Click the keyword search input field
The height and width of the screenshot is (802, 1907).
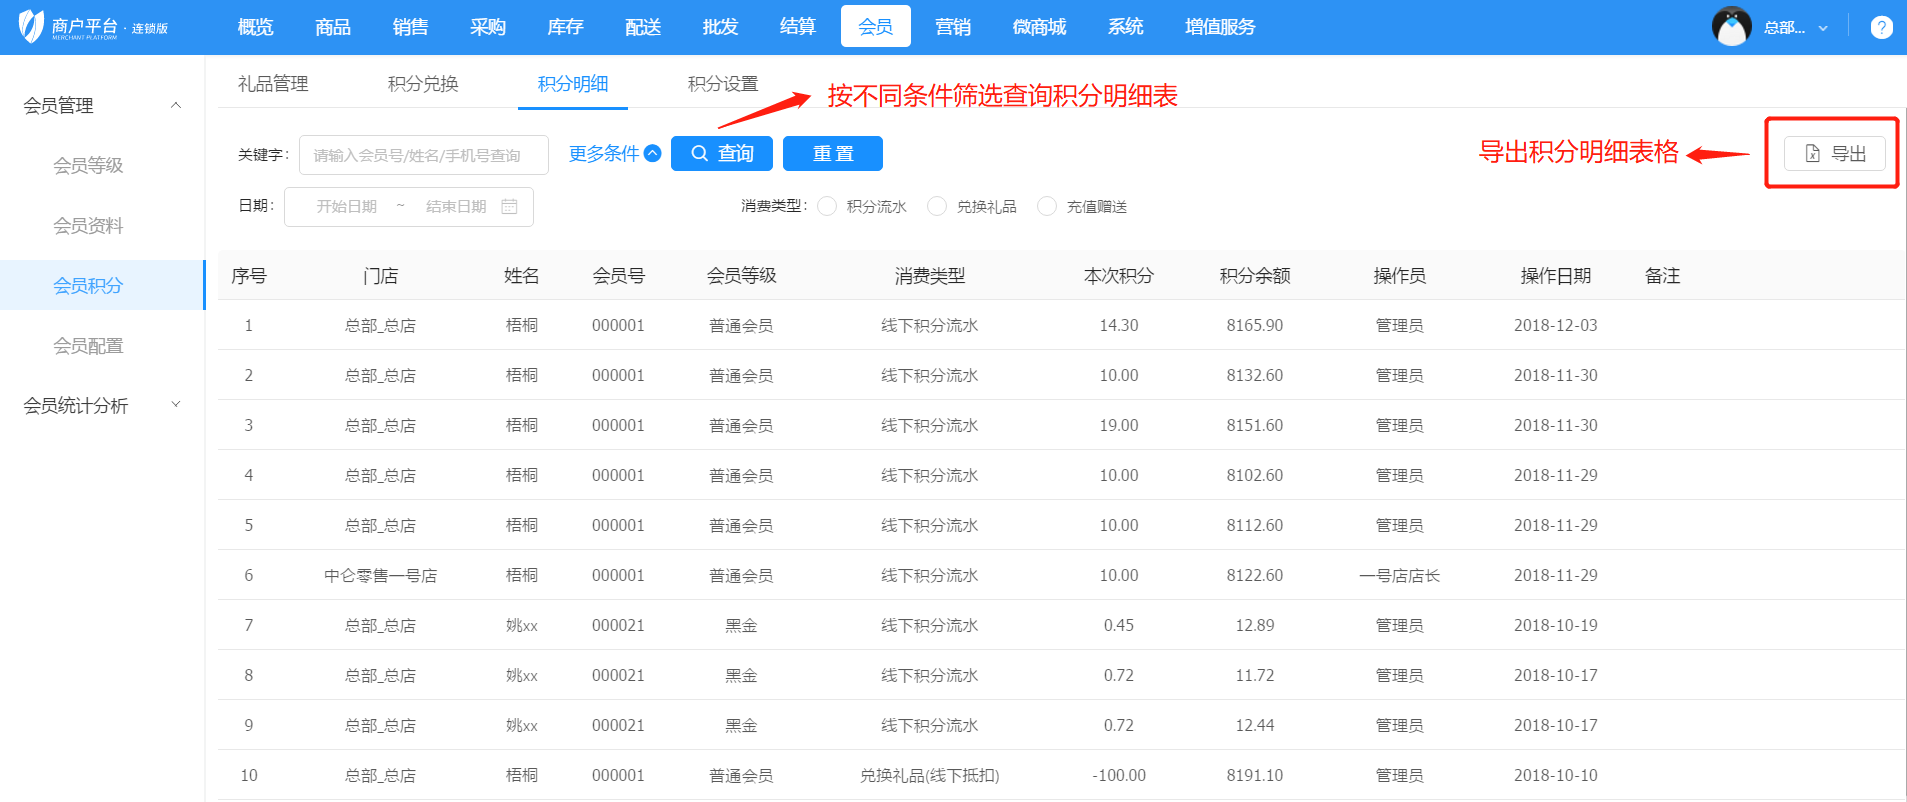click(423, 155)
